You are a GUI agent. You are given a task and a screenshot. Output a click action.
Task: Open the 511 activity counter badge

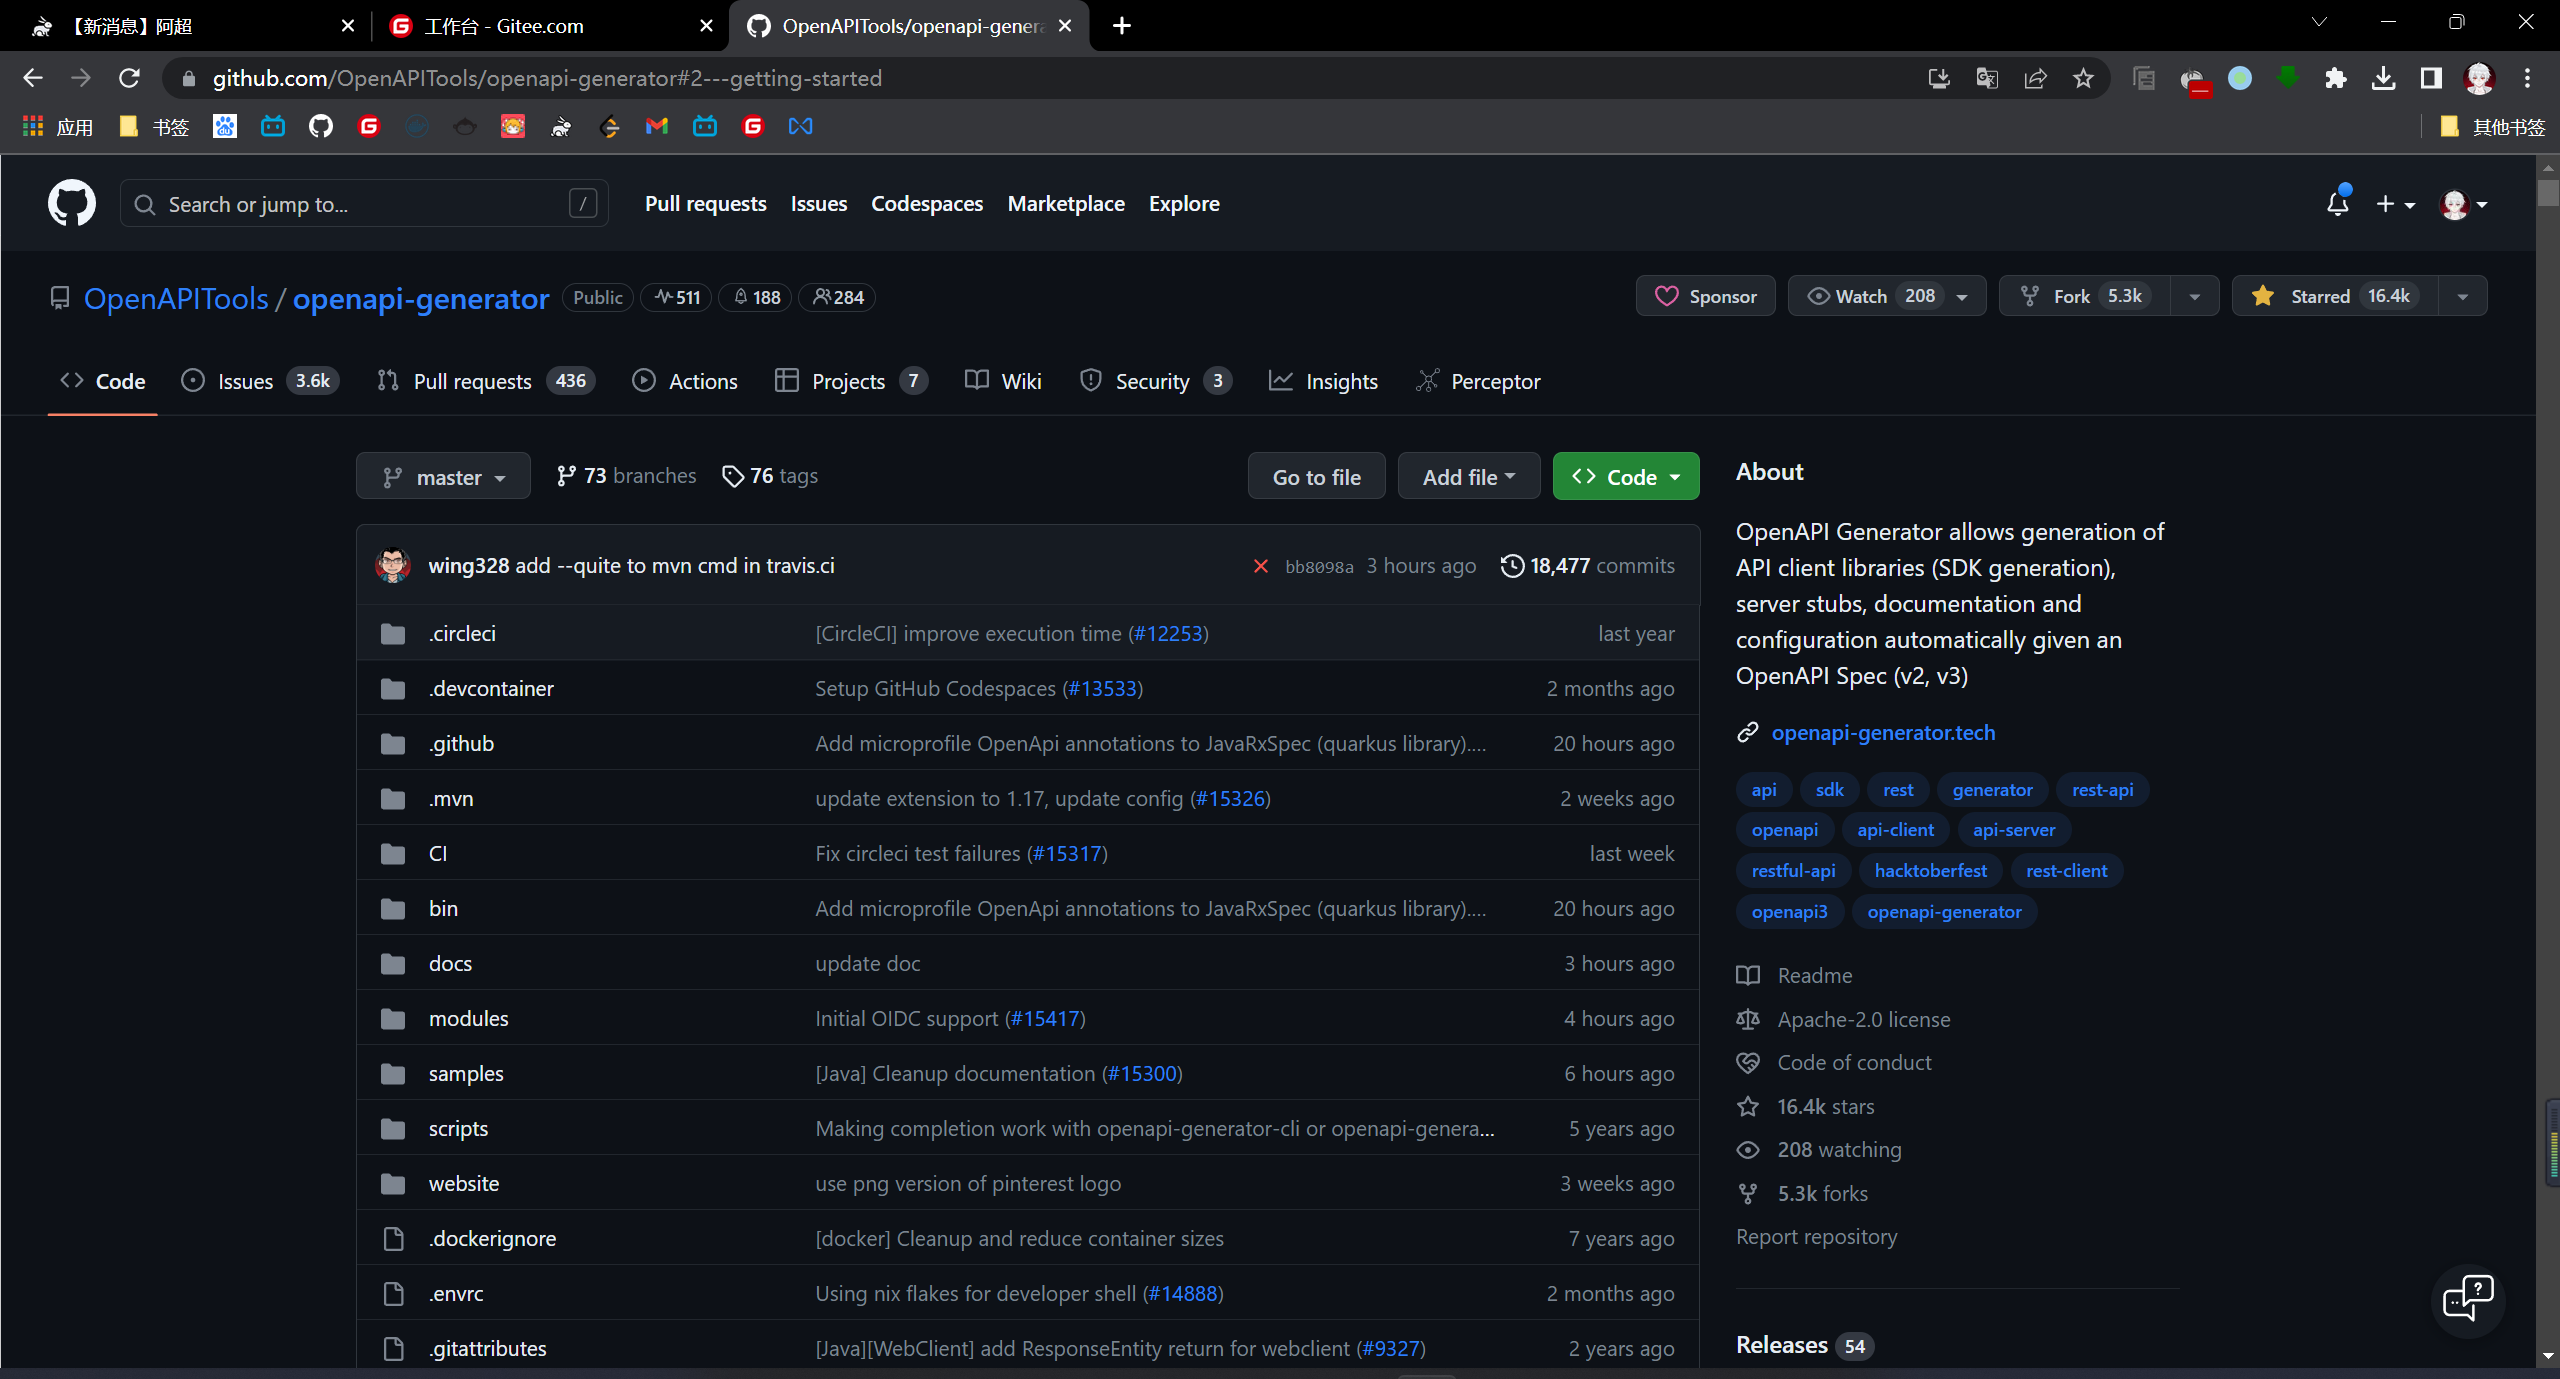tap(676, 297)
